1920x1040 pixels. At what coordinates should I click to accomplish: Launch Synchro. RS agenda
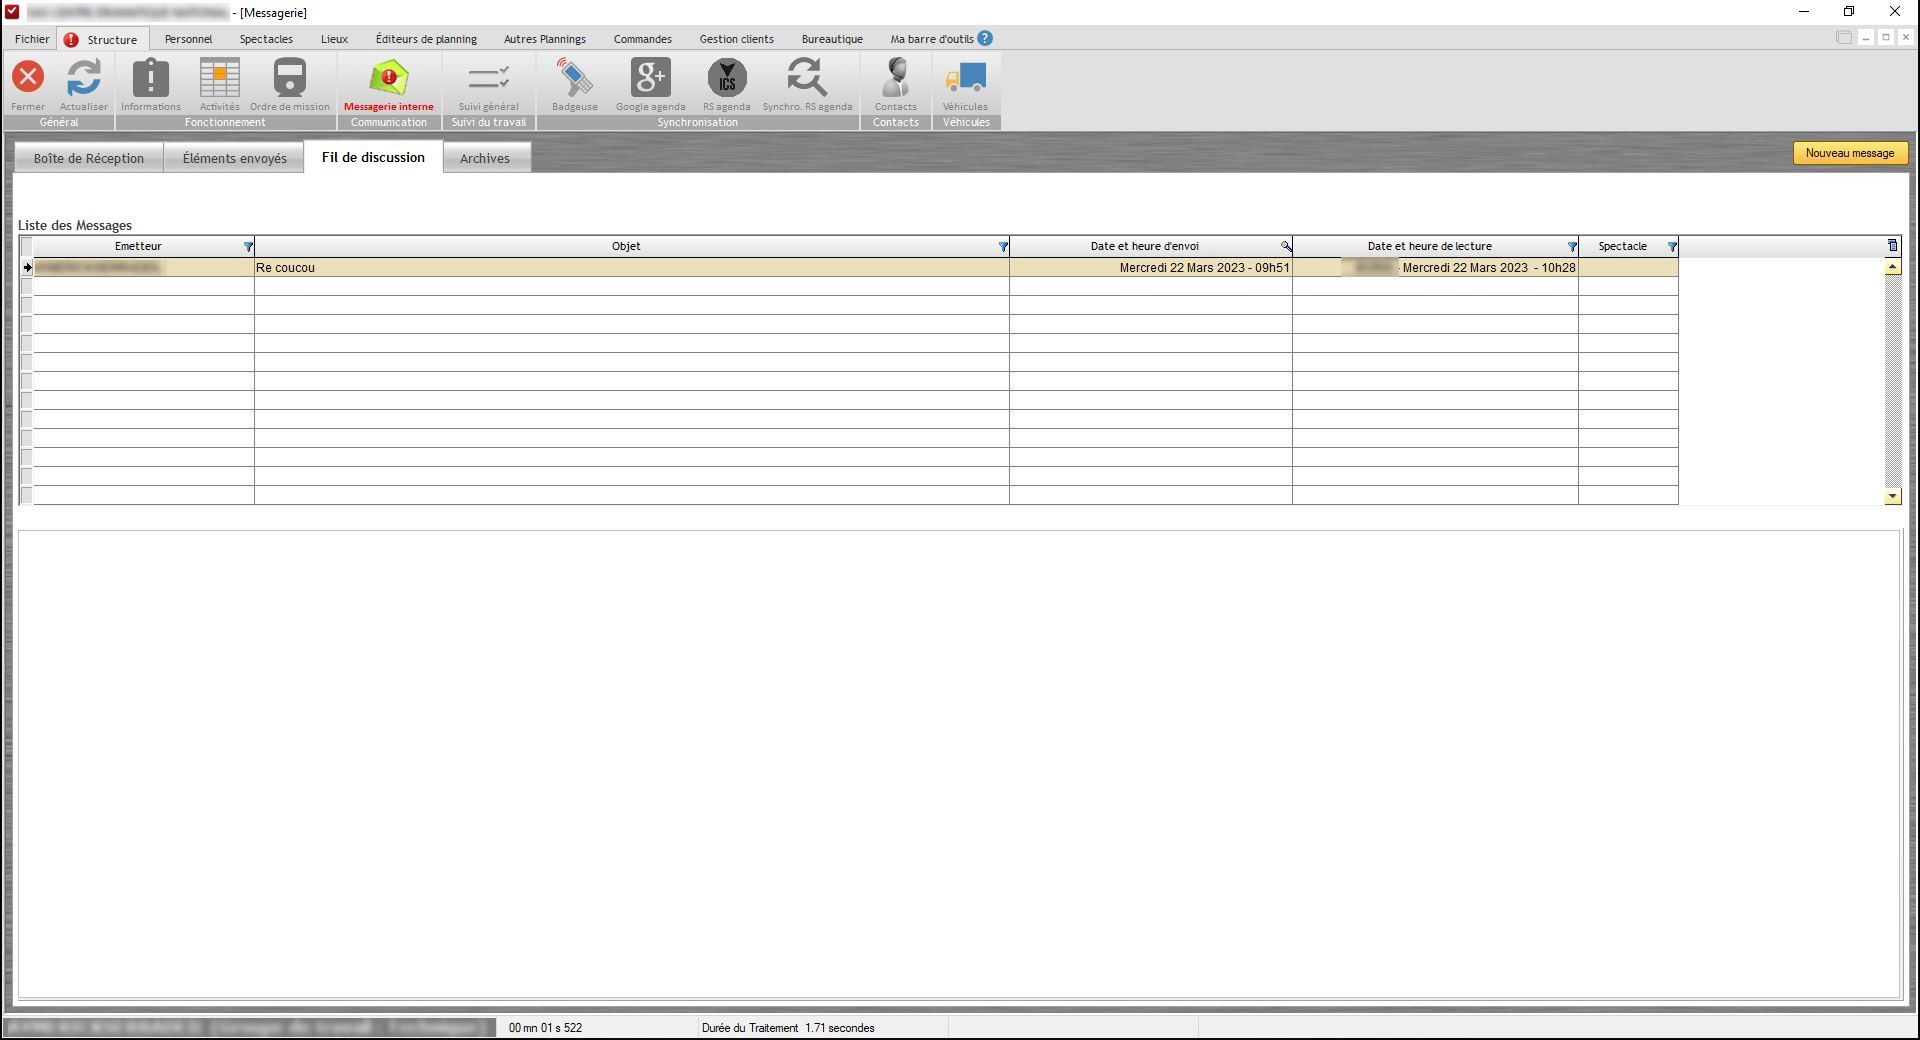(807, 77)
